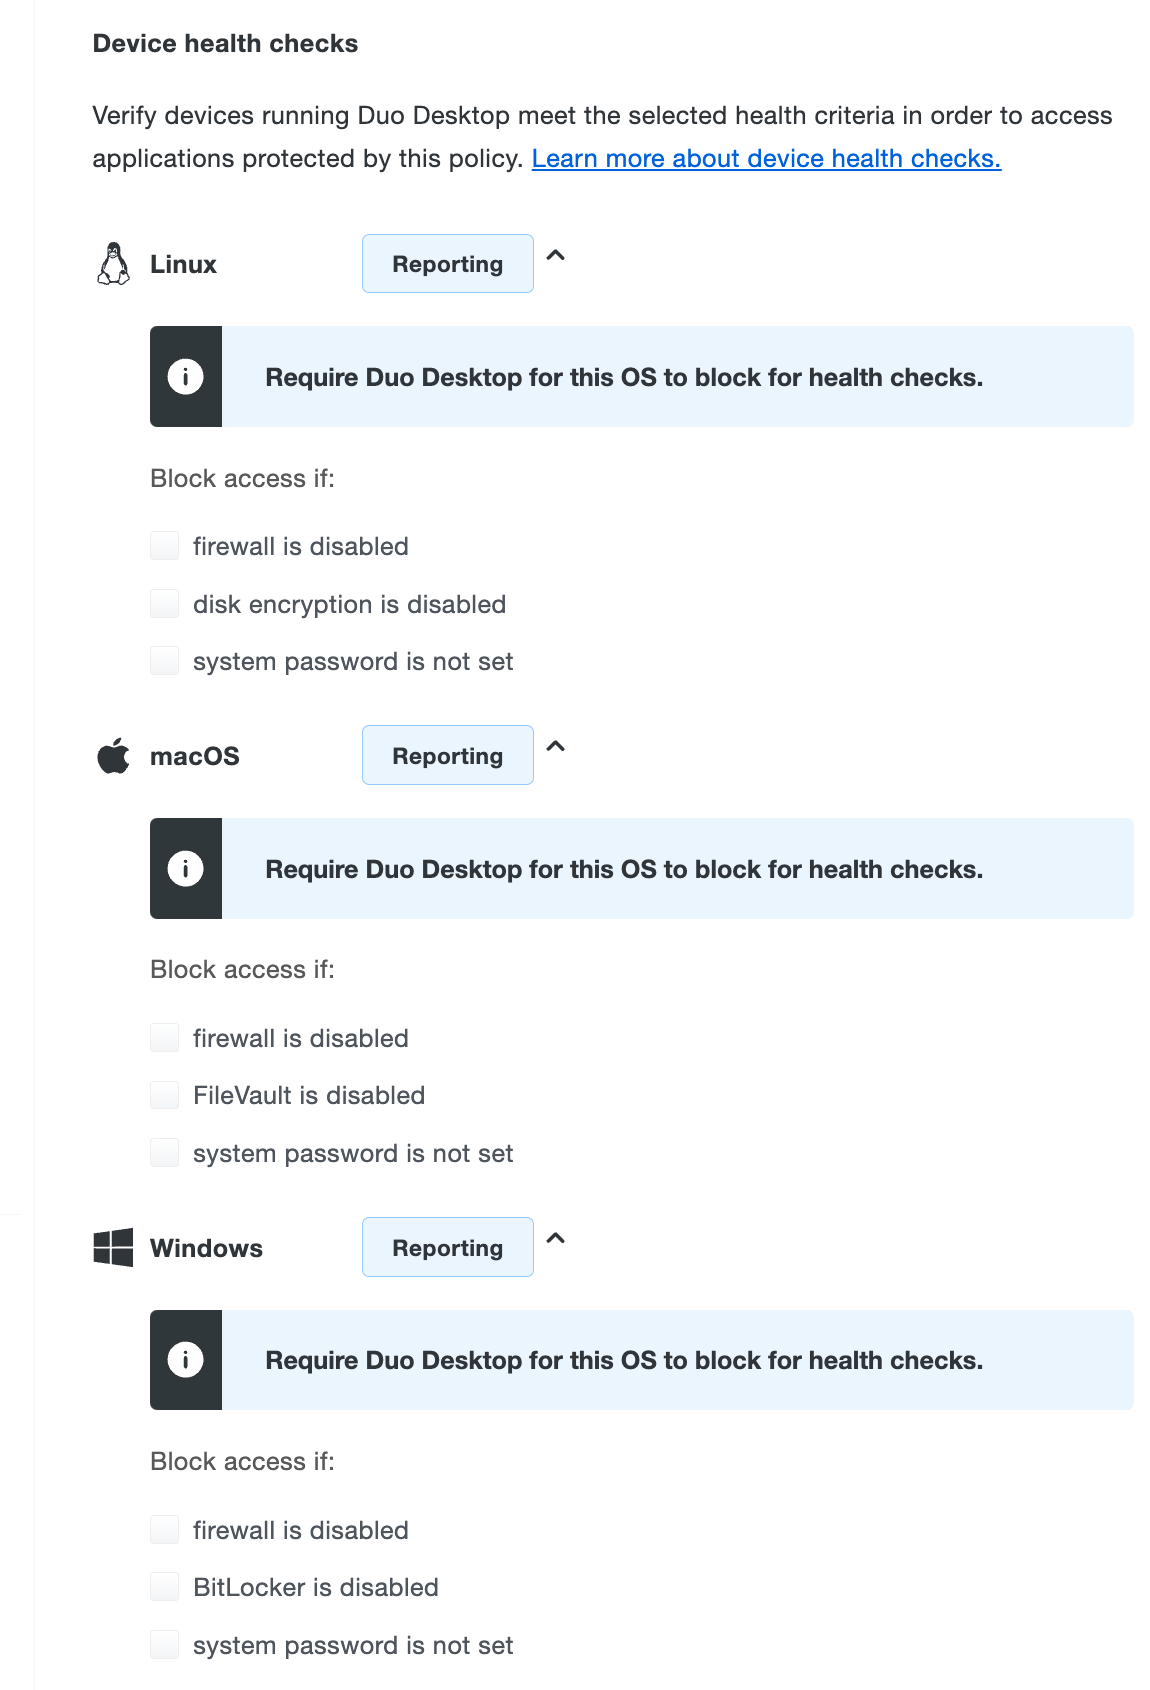Check system password is not set for Windows
The image size is (1150, 1690).
[164, 1644]
